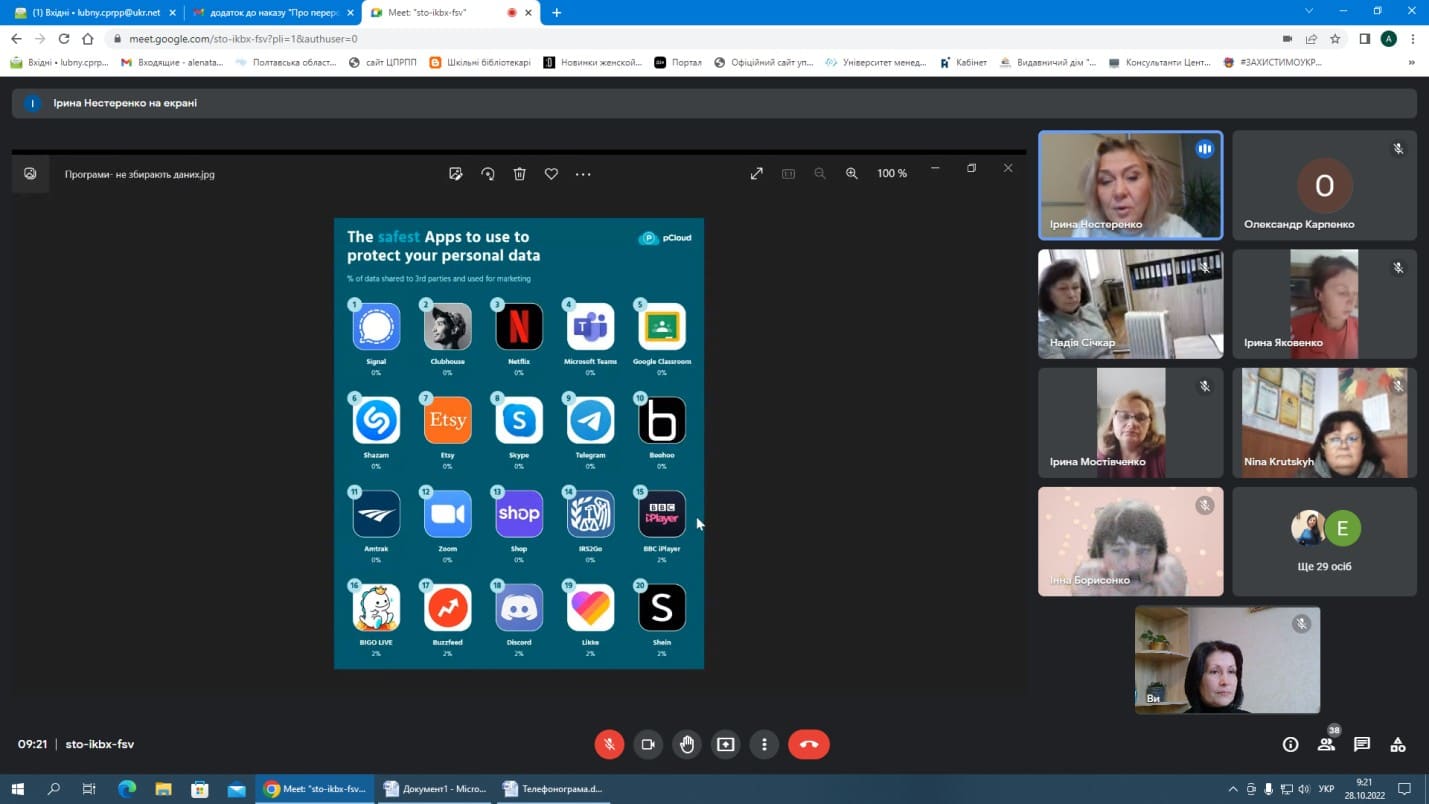Open volume control in system tray
Screen dimensions: 1429x804
pyautogui.click(x=1303, y=789)
